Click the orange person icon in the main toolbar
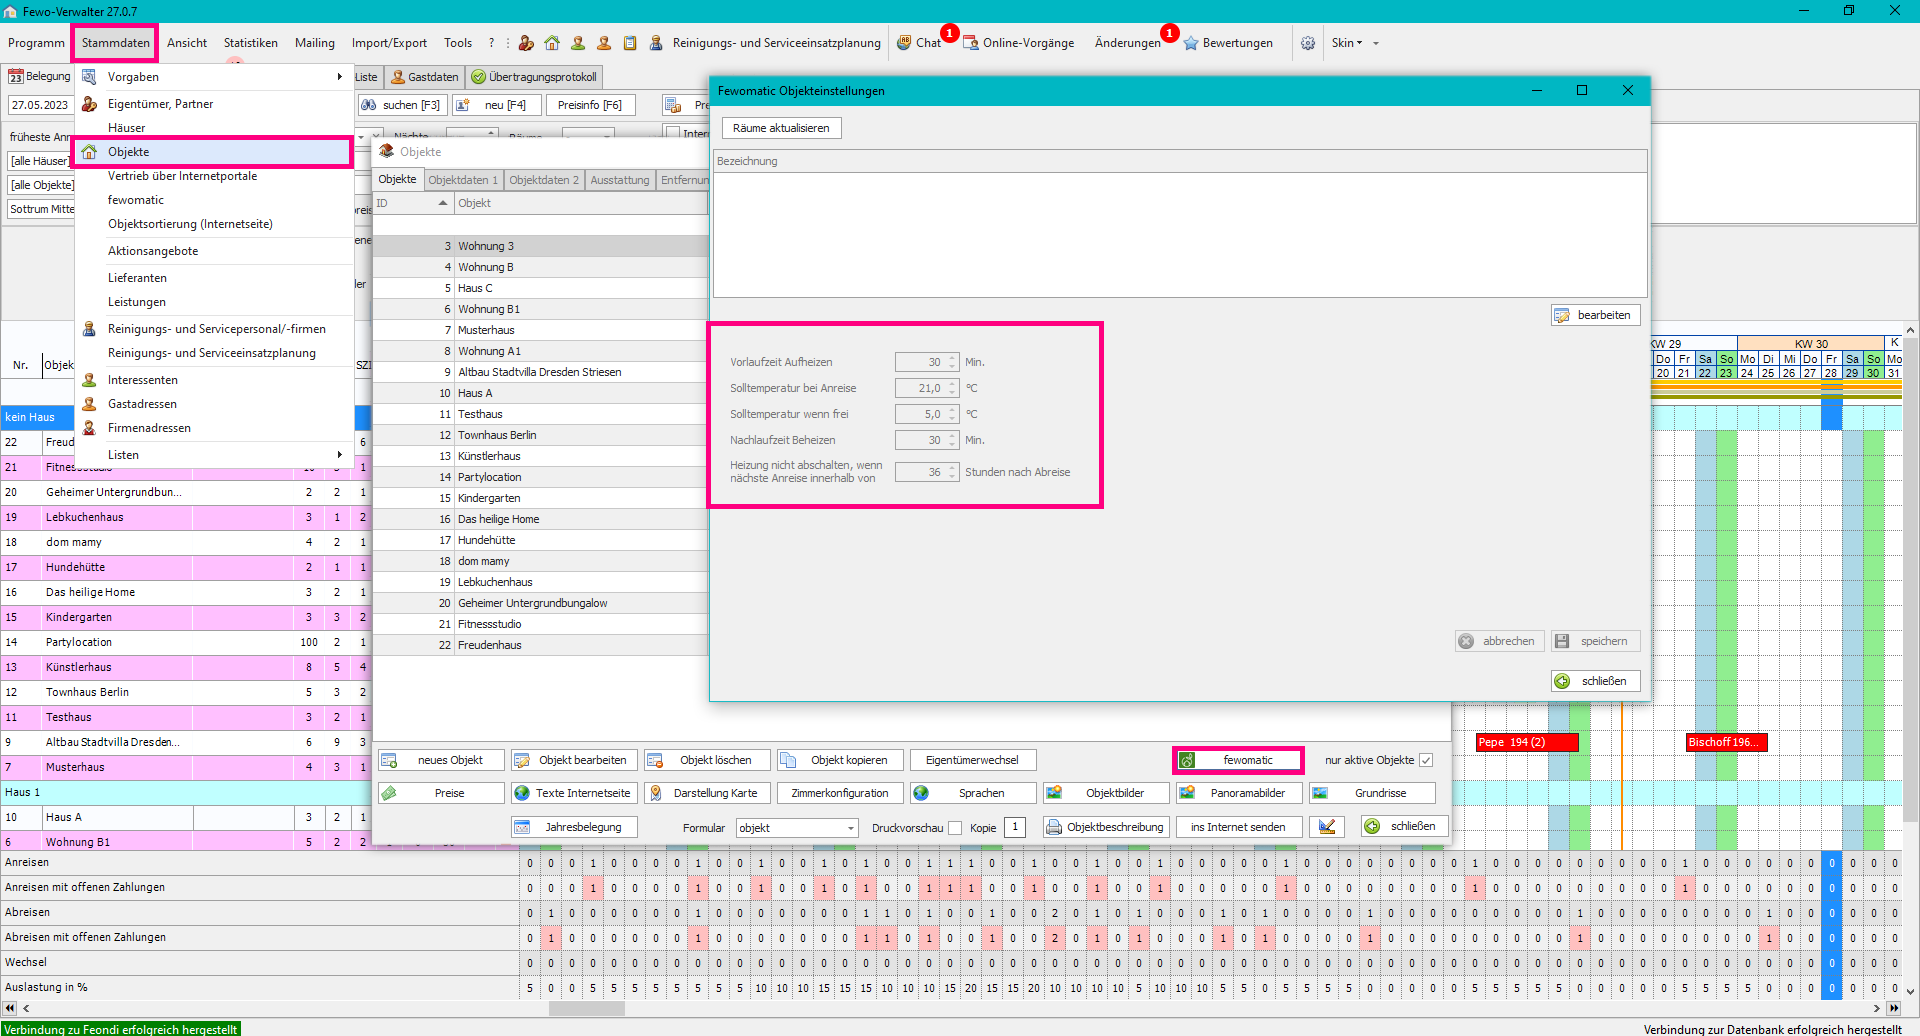 pyautogui.click(x=604, y=43)
